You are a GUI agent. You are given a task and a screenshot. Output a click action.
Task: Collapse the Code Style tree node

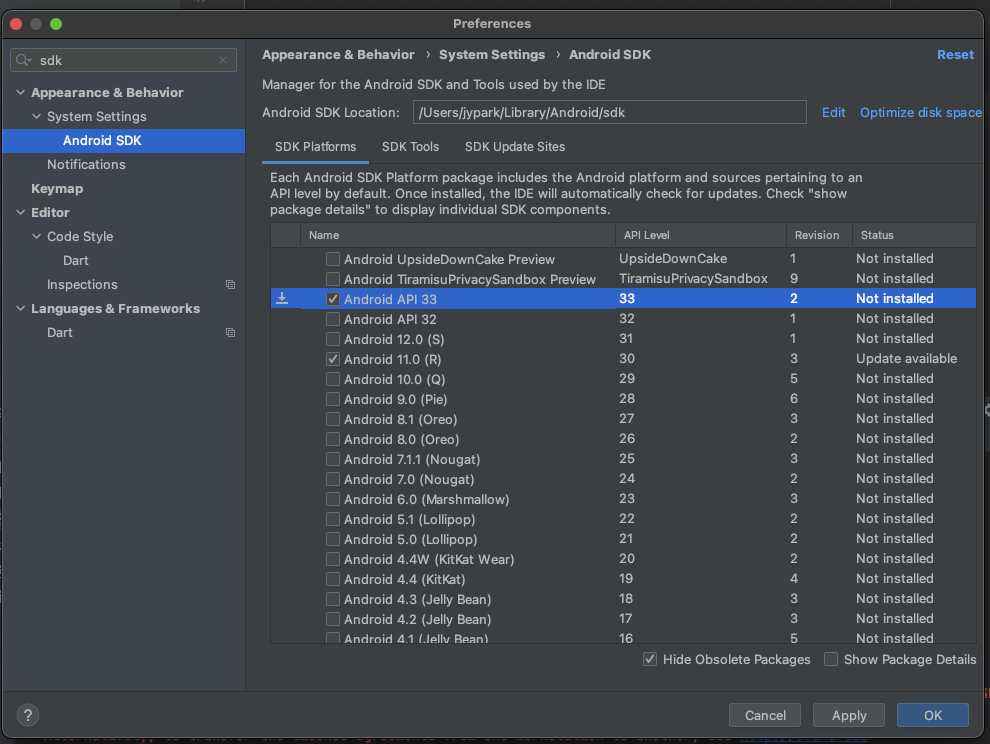click(37, 236)
